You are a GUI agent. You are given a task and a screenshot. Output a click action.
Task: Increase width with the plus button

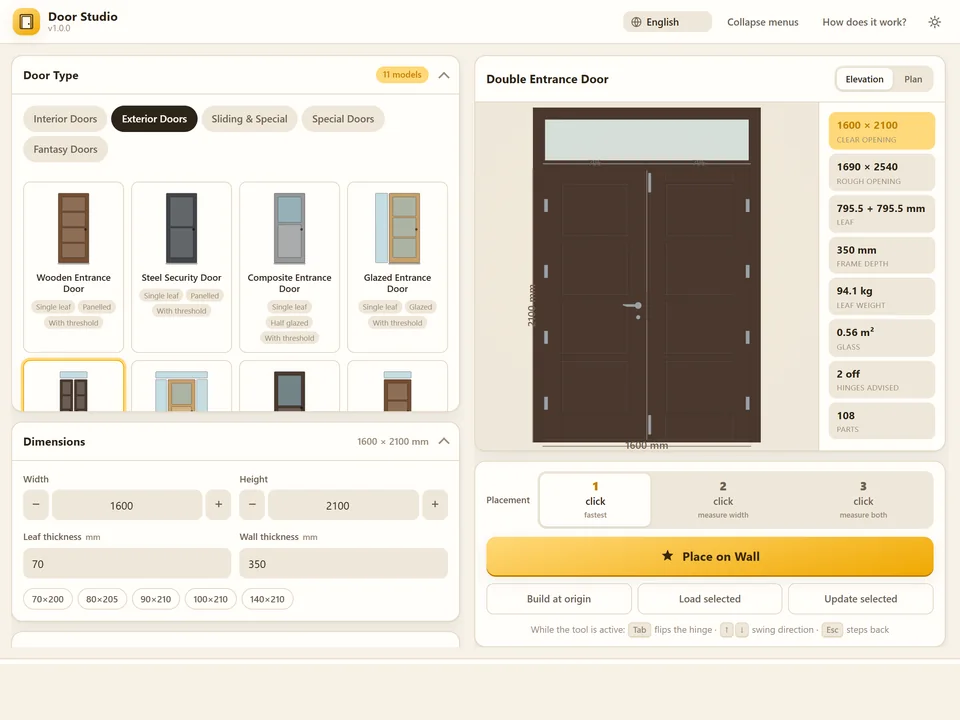coord(219,505)
